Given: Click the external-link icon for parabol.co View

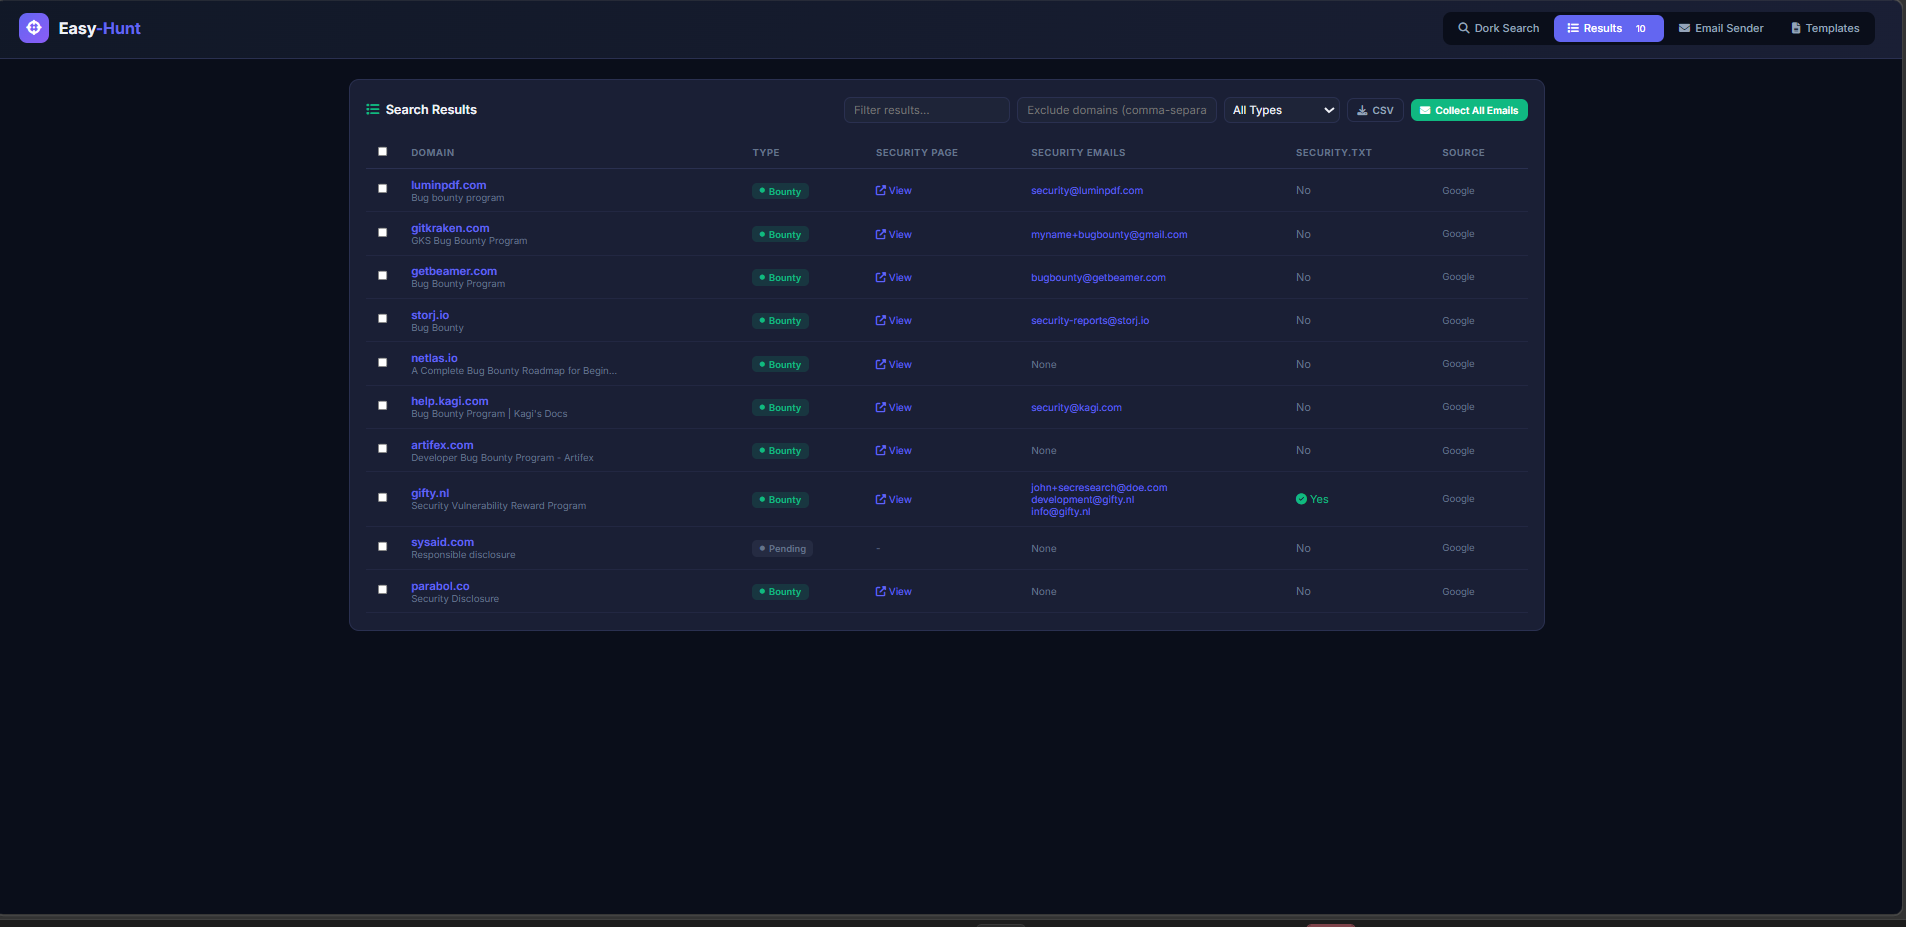Looking at the screenshot, I should [881, 591].
